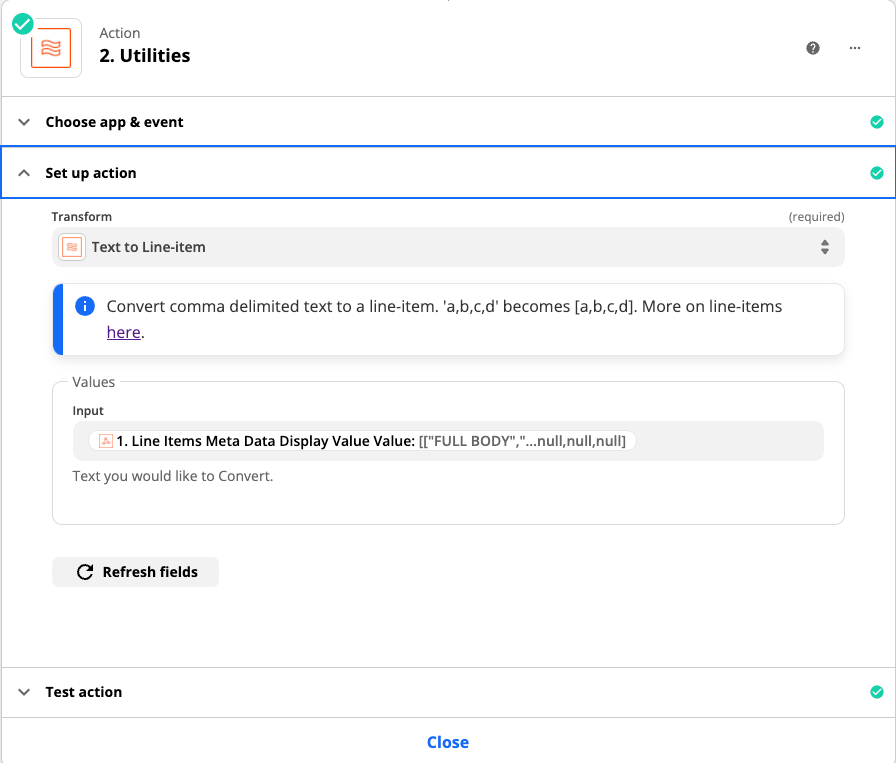Open the Transform dropdown arrows
Screen dimensions: 896x763
tap(825, 247)
